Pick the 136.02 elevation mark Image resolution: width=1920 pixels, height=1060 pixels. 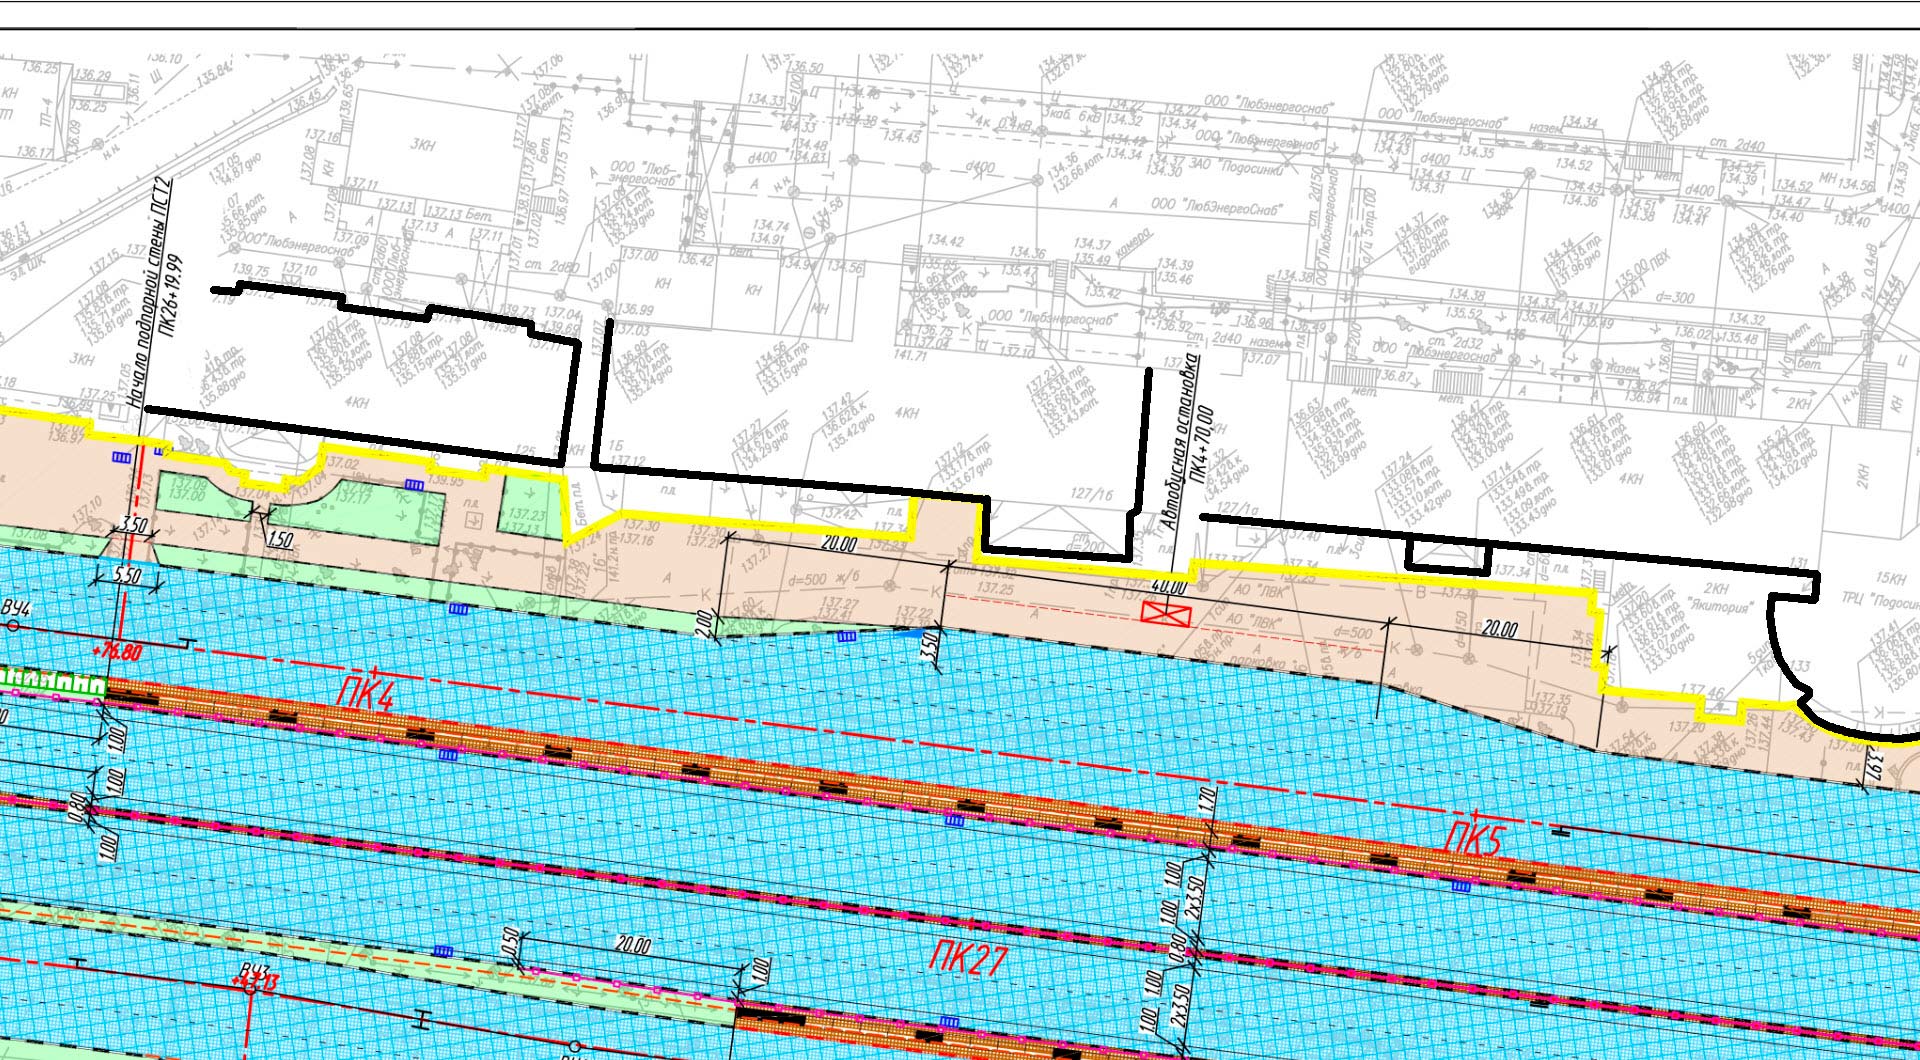click(1695, 333)
